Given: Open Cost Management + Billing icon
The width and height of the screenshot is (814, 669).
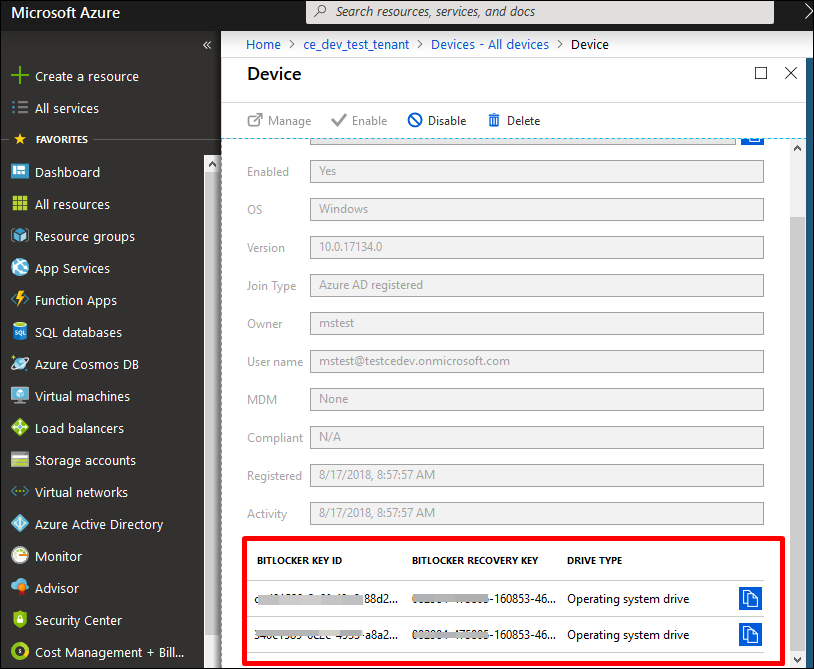Looking at the screenshot, I should pos(20,652).
